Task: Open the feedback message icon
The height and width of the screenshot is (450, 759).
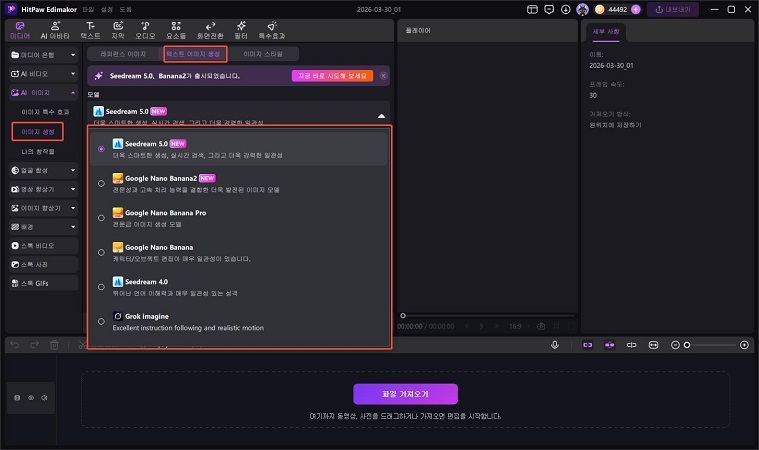Action: click(549, 9)
